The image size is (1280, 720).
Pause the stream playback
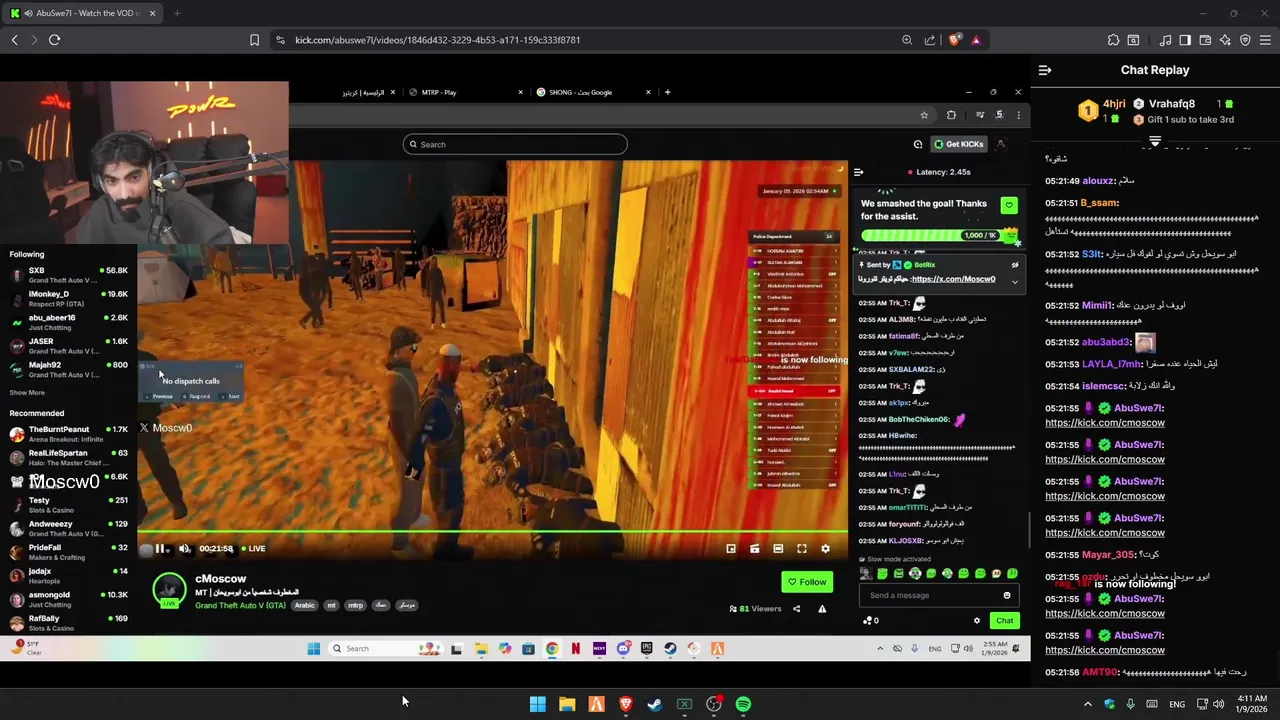(x=160, y=548)
